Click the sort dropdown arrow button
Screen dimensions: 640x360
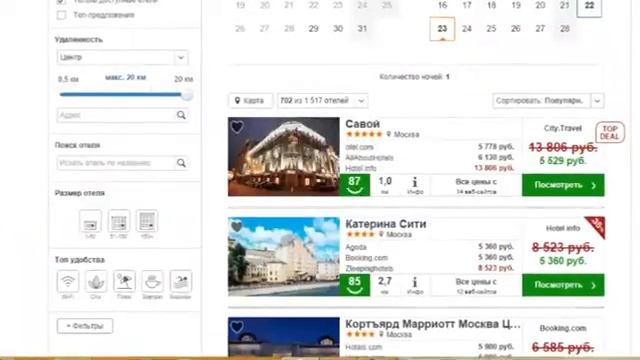click(597, 100)
